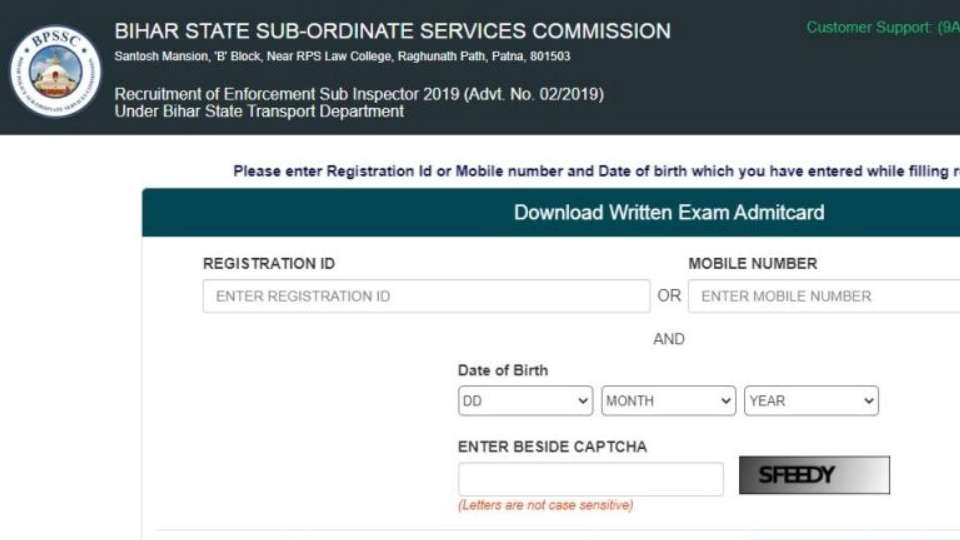Click the letters not case sensitive note

pos(545,506)
